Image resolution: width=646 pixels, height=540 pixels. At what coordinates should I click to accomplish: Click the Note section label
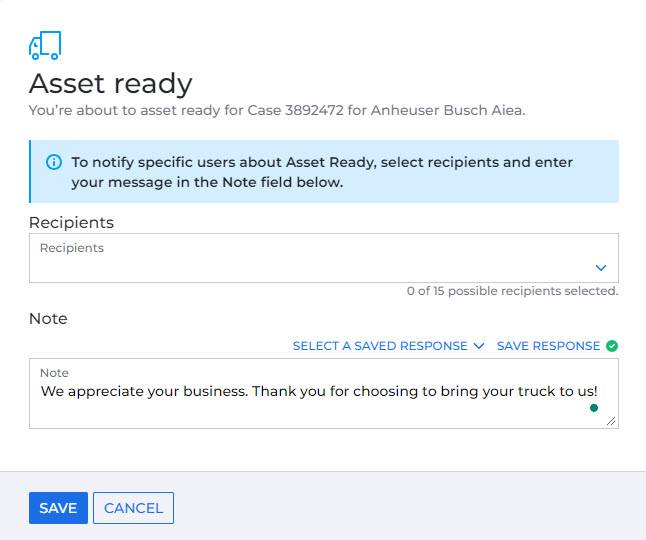[48, 318]
